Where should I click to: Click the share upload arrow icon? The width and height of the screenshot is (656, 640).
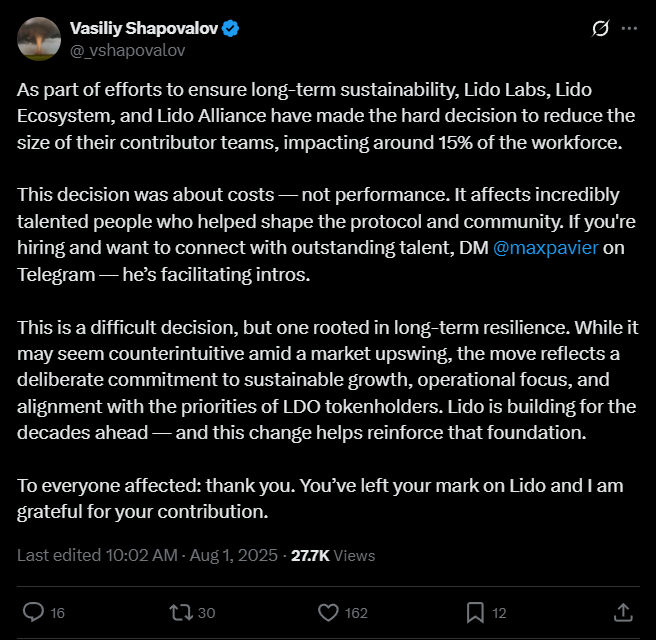click(x=623, y=612)
